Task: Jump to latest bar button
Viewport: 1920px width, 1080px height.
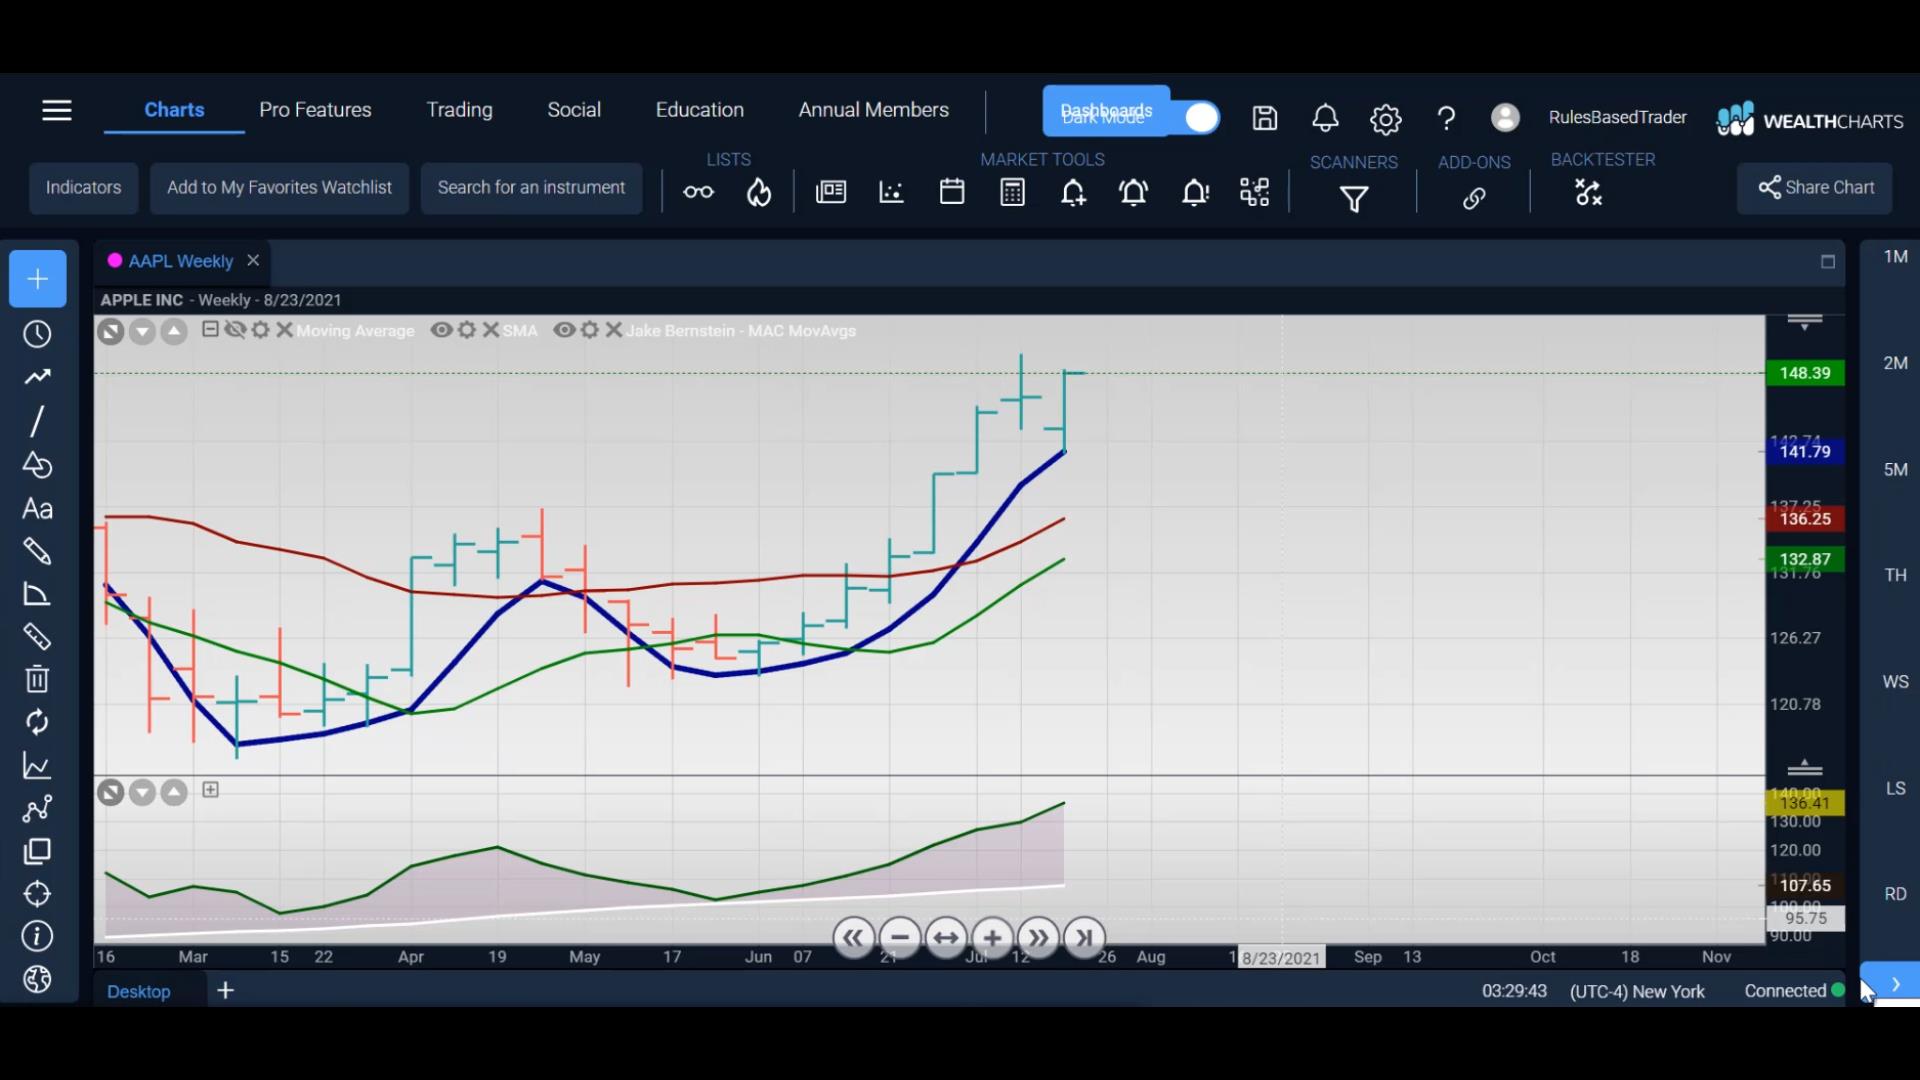Action: click(x=1085, y=938)
